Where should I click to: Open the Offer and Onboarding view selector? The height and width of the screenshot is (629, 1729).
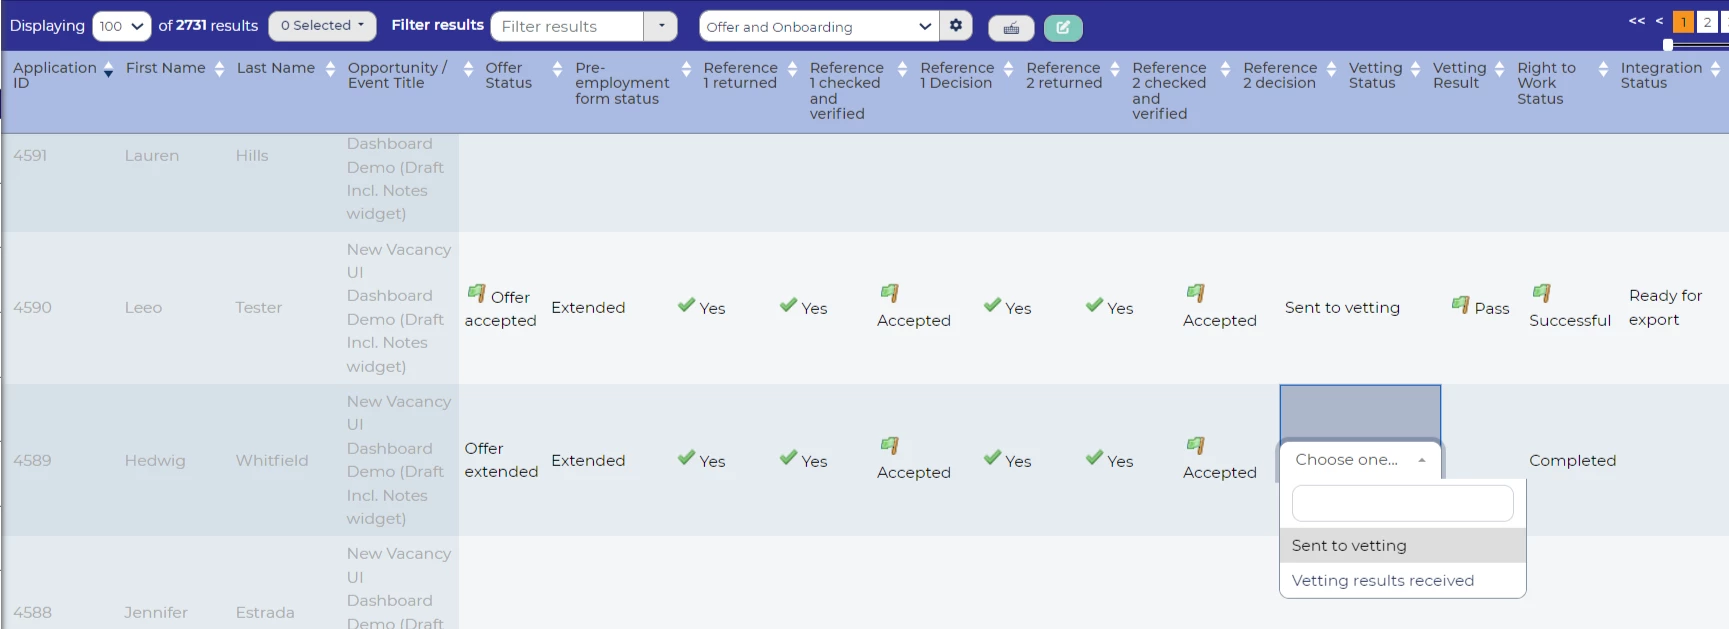(818, 27)
